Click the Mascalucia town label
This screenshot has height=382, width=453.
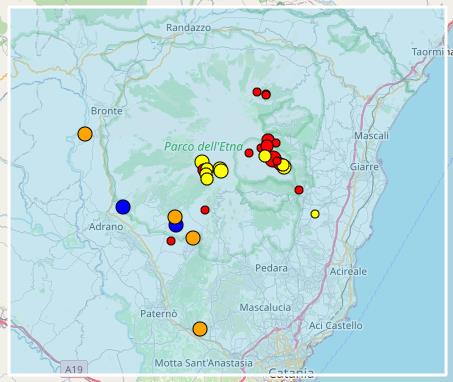pyautogui.click(x=265, y=307)
